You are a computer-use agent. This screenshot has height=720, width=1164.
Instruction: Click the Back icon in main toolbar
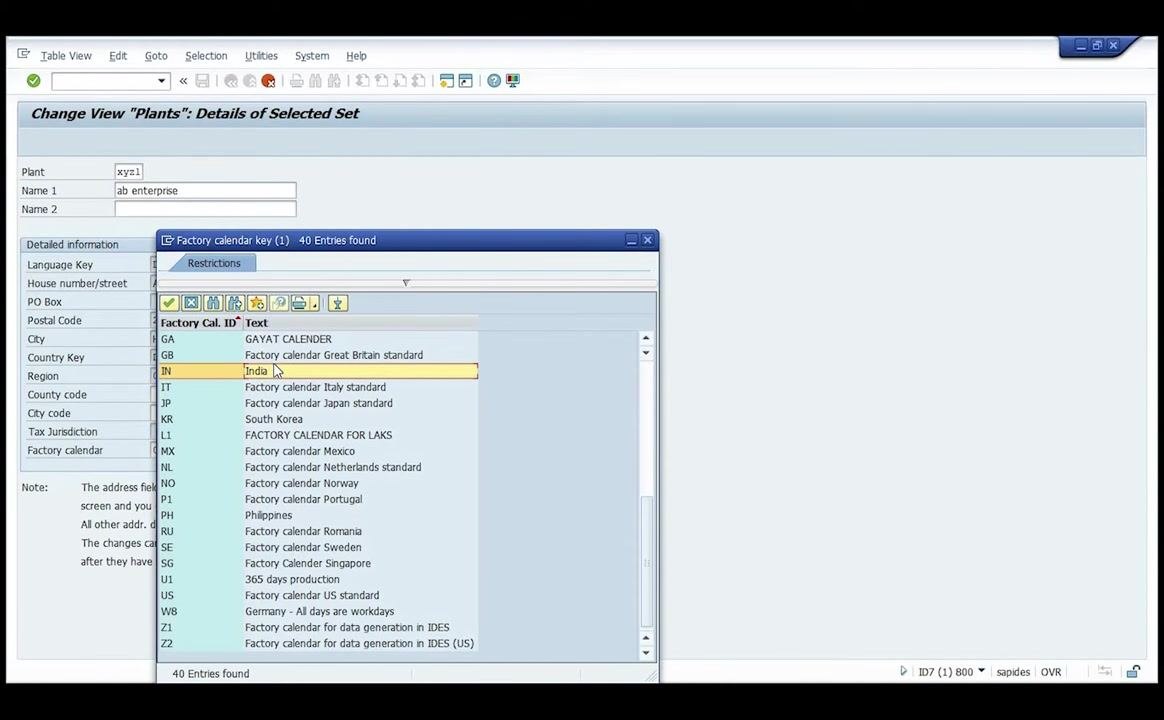(231, 81)
